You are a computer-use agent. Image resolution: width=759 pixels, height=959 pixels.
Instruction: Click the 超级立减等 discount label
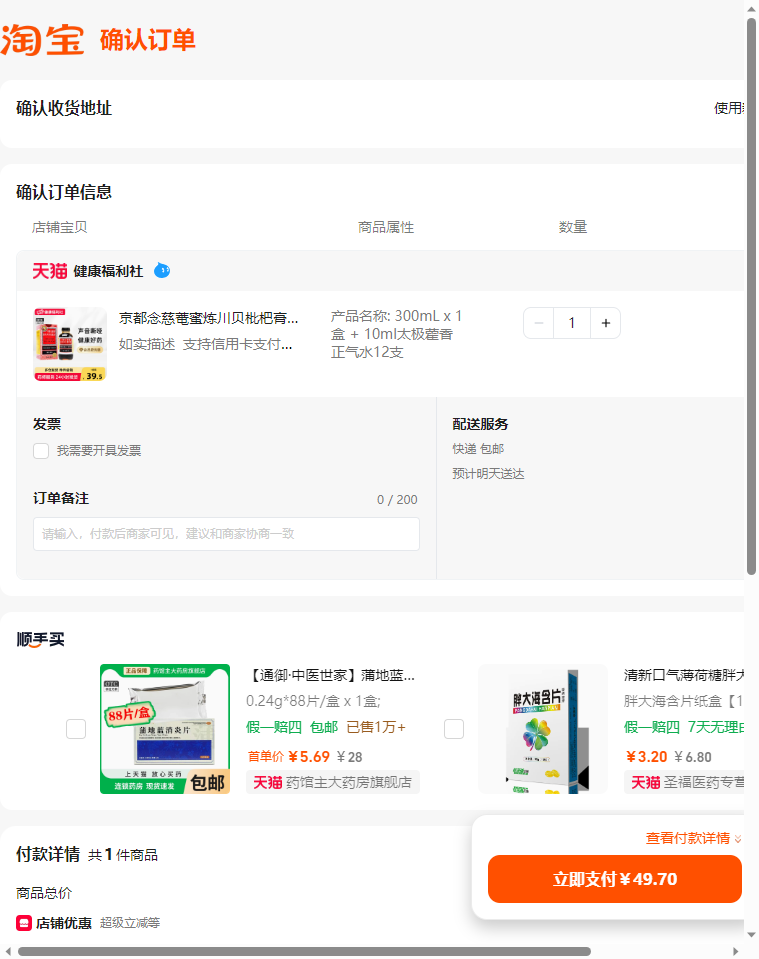130,923
